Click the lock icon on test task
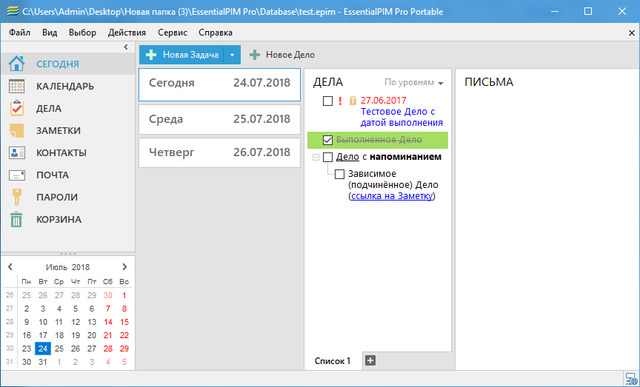This screenshot has width=640, height=387. point(353,100)
